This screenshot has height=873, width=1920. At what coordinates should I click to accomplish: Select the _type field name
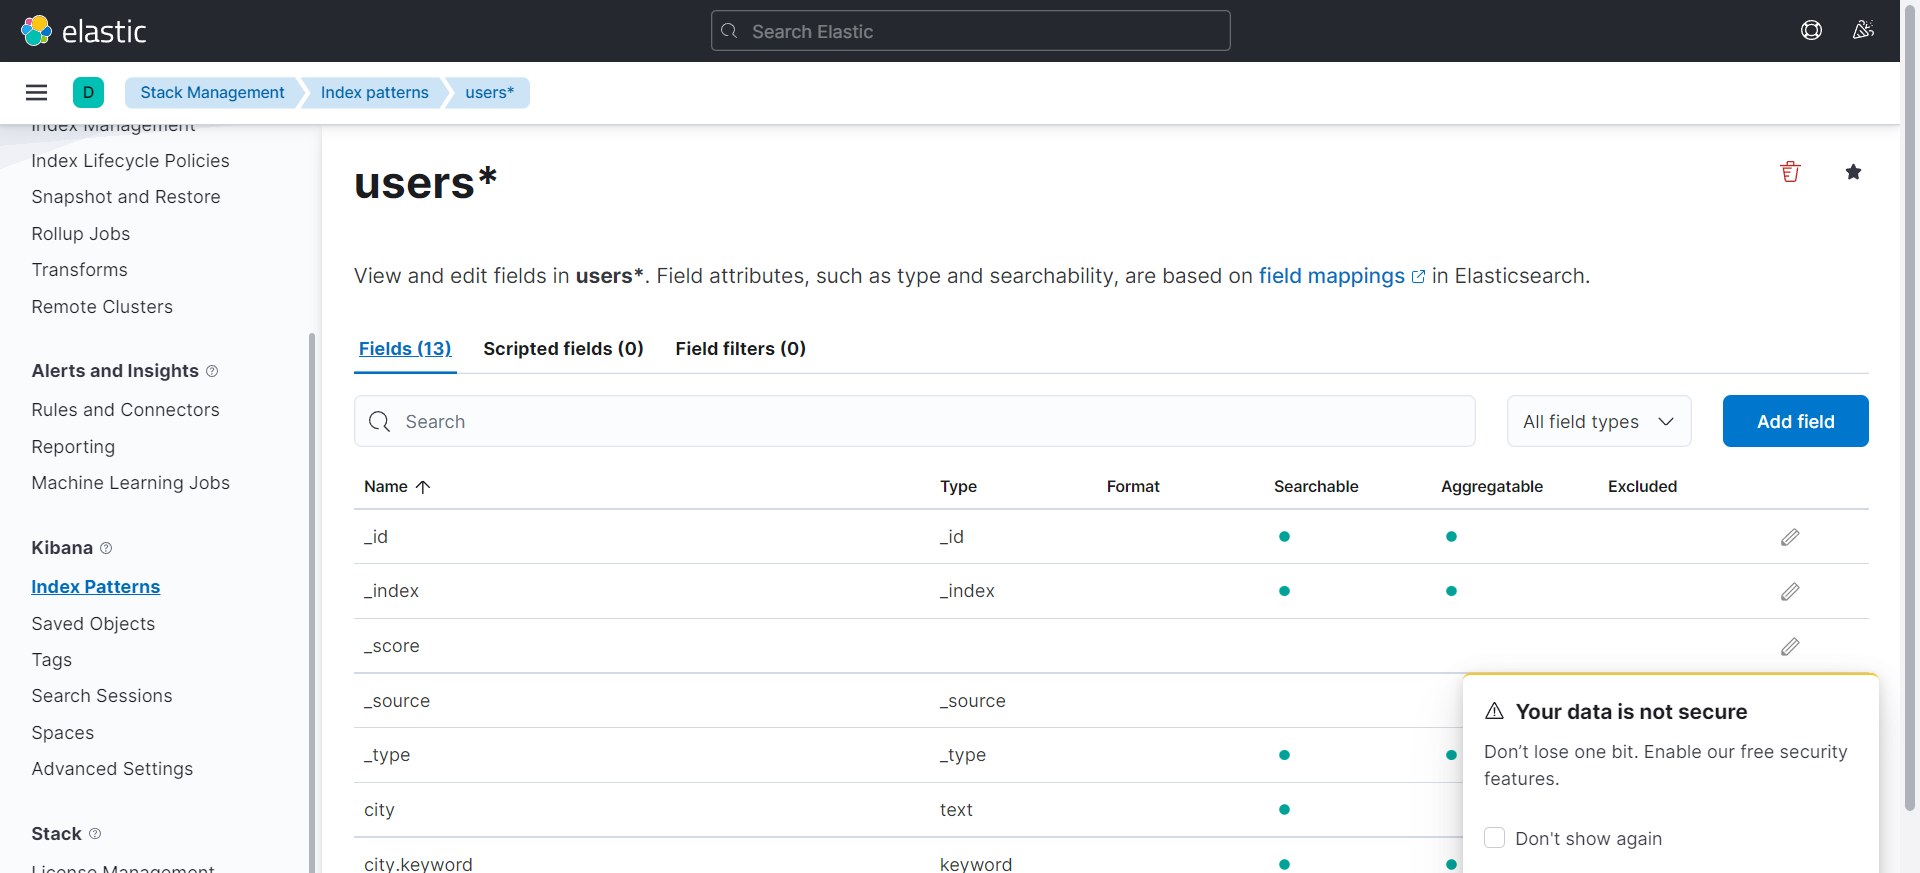coord(387,755)
